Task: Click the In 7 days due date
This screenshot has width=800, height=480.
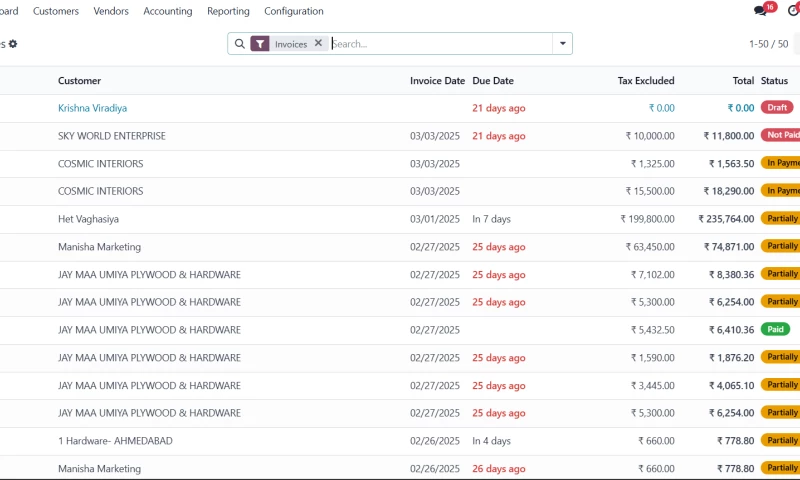Action: 491,219
